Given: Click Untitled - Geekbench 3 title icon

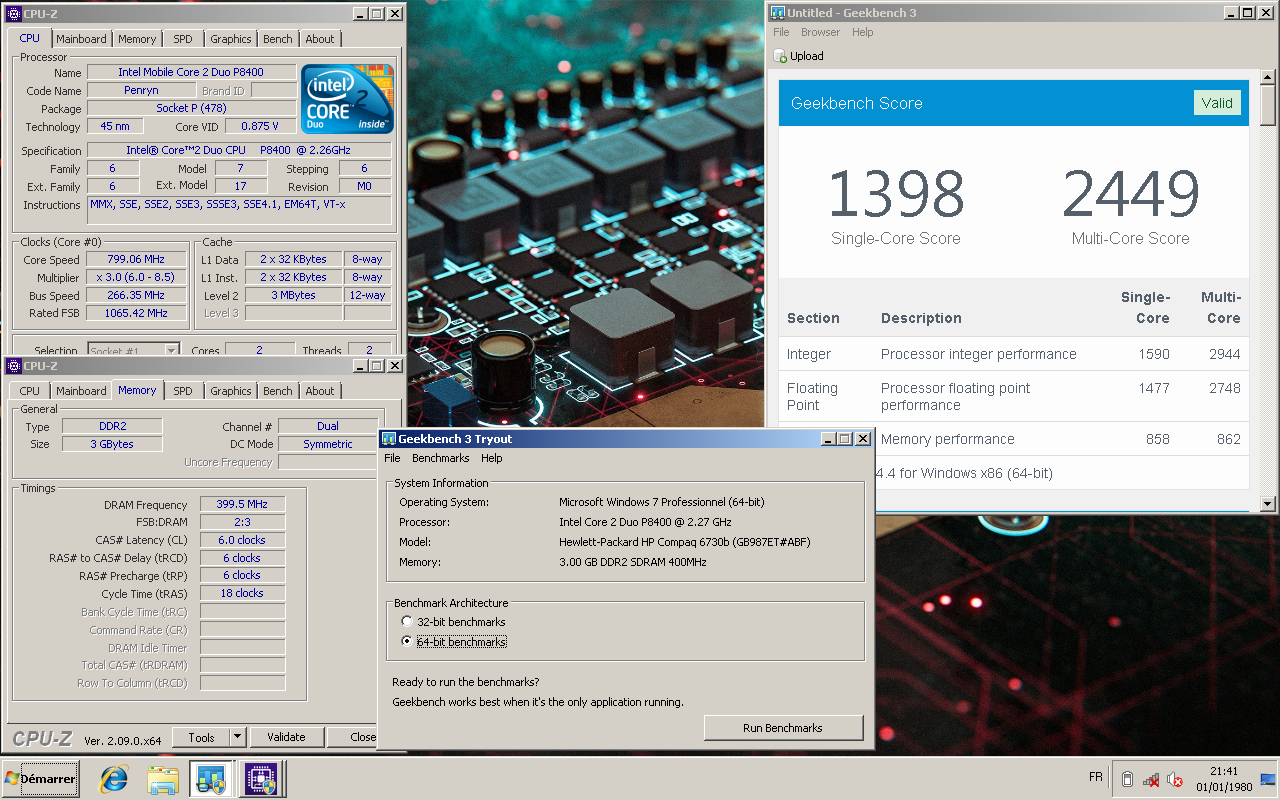Looking at the screenshot, I should point(777,13).
